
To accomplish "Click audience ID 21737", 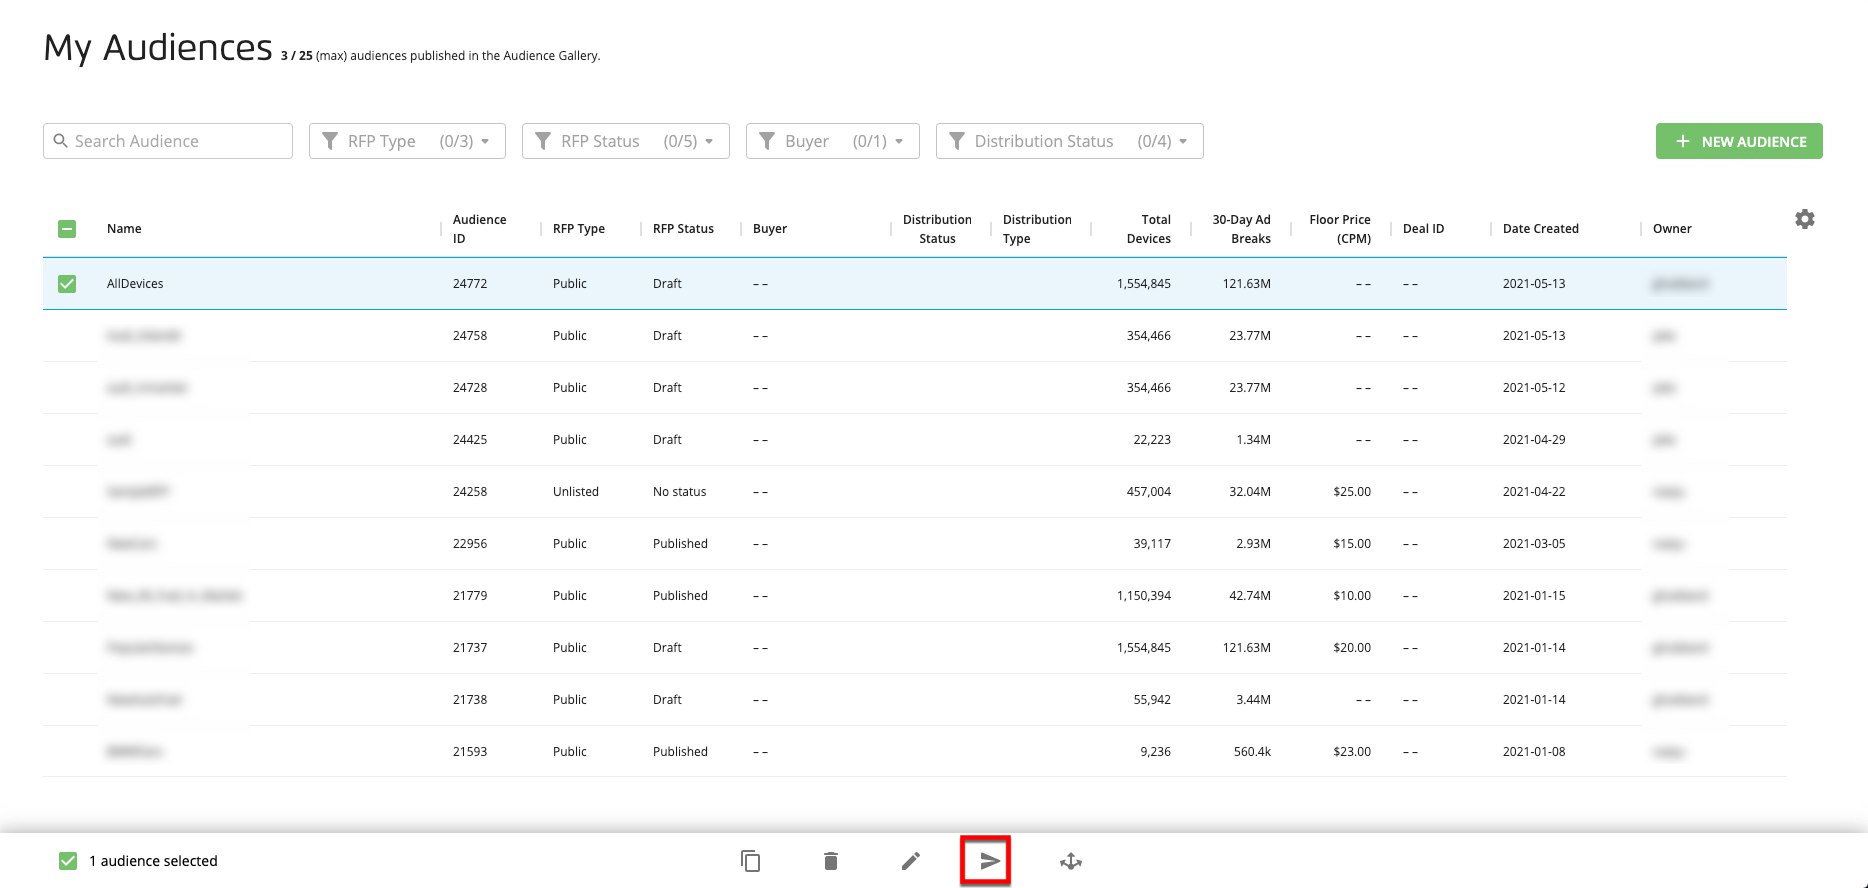I will pos(470,648).
